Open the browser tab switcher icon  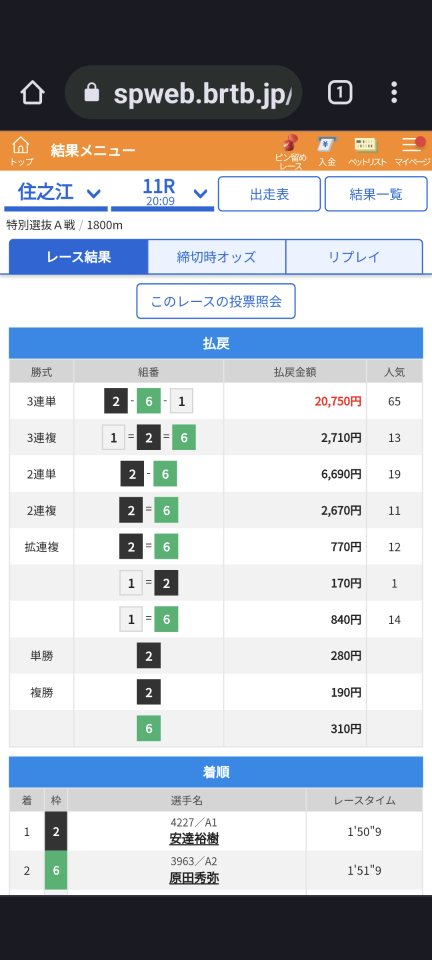click(x=340, y=92)
